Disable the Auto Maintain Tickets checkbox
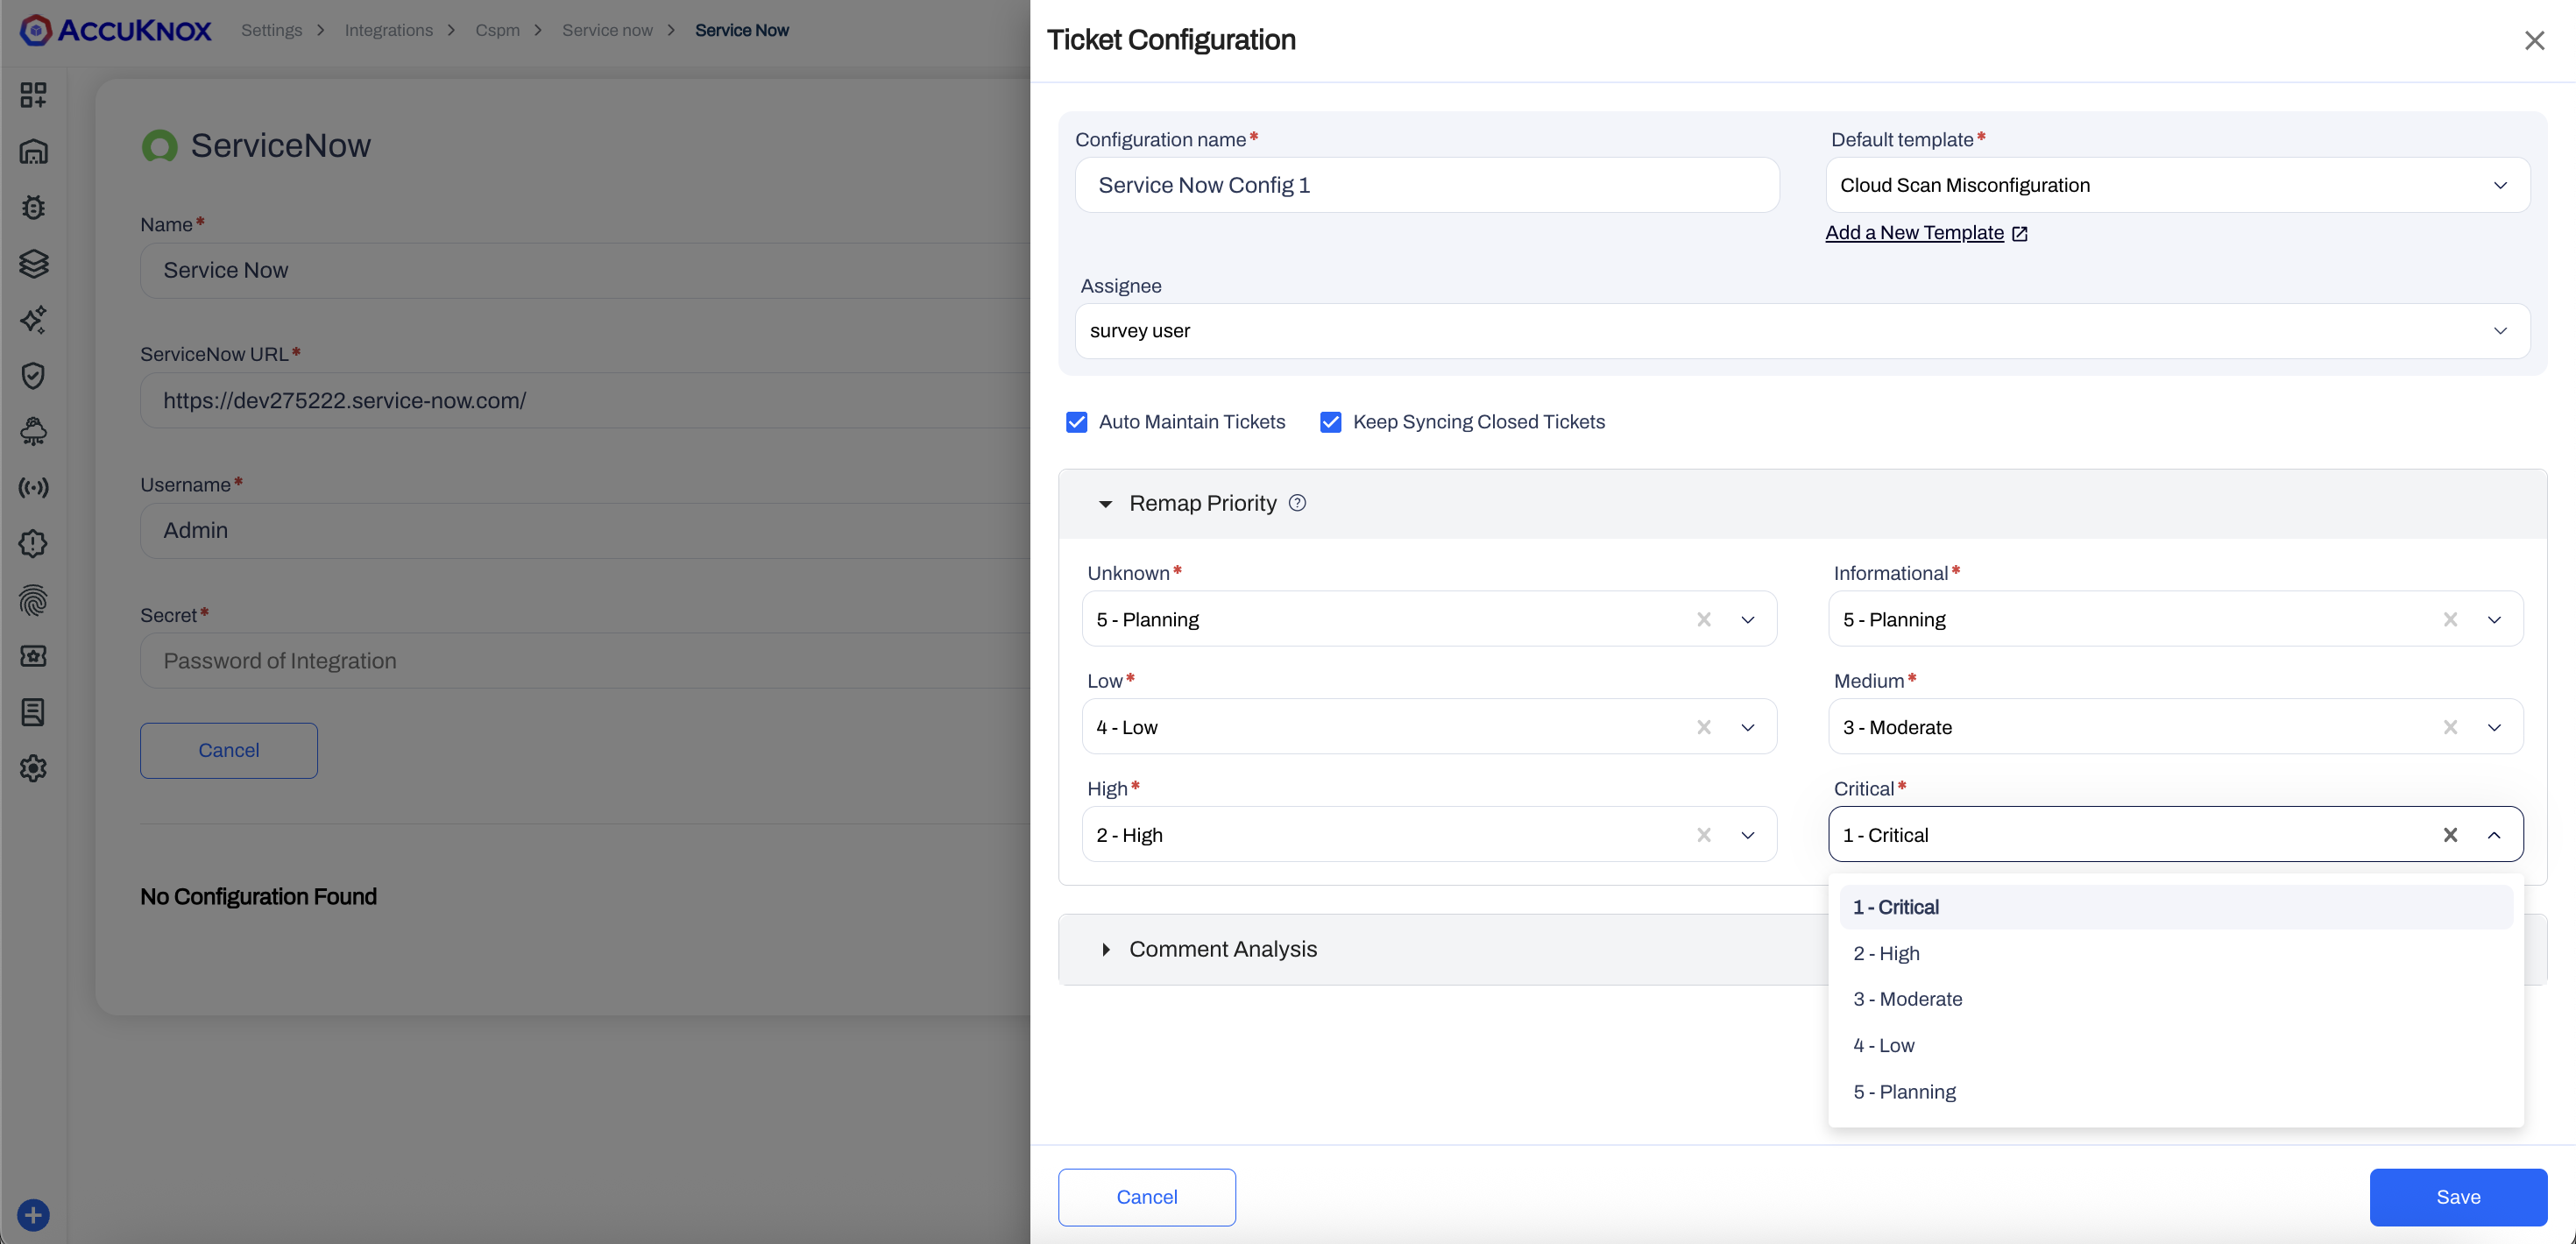The height and width of the screenshot is (1244, 2576). point(1075,421)
